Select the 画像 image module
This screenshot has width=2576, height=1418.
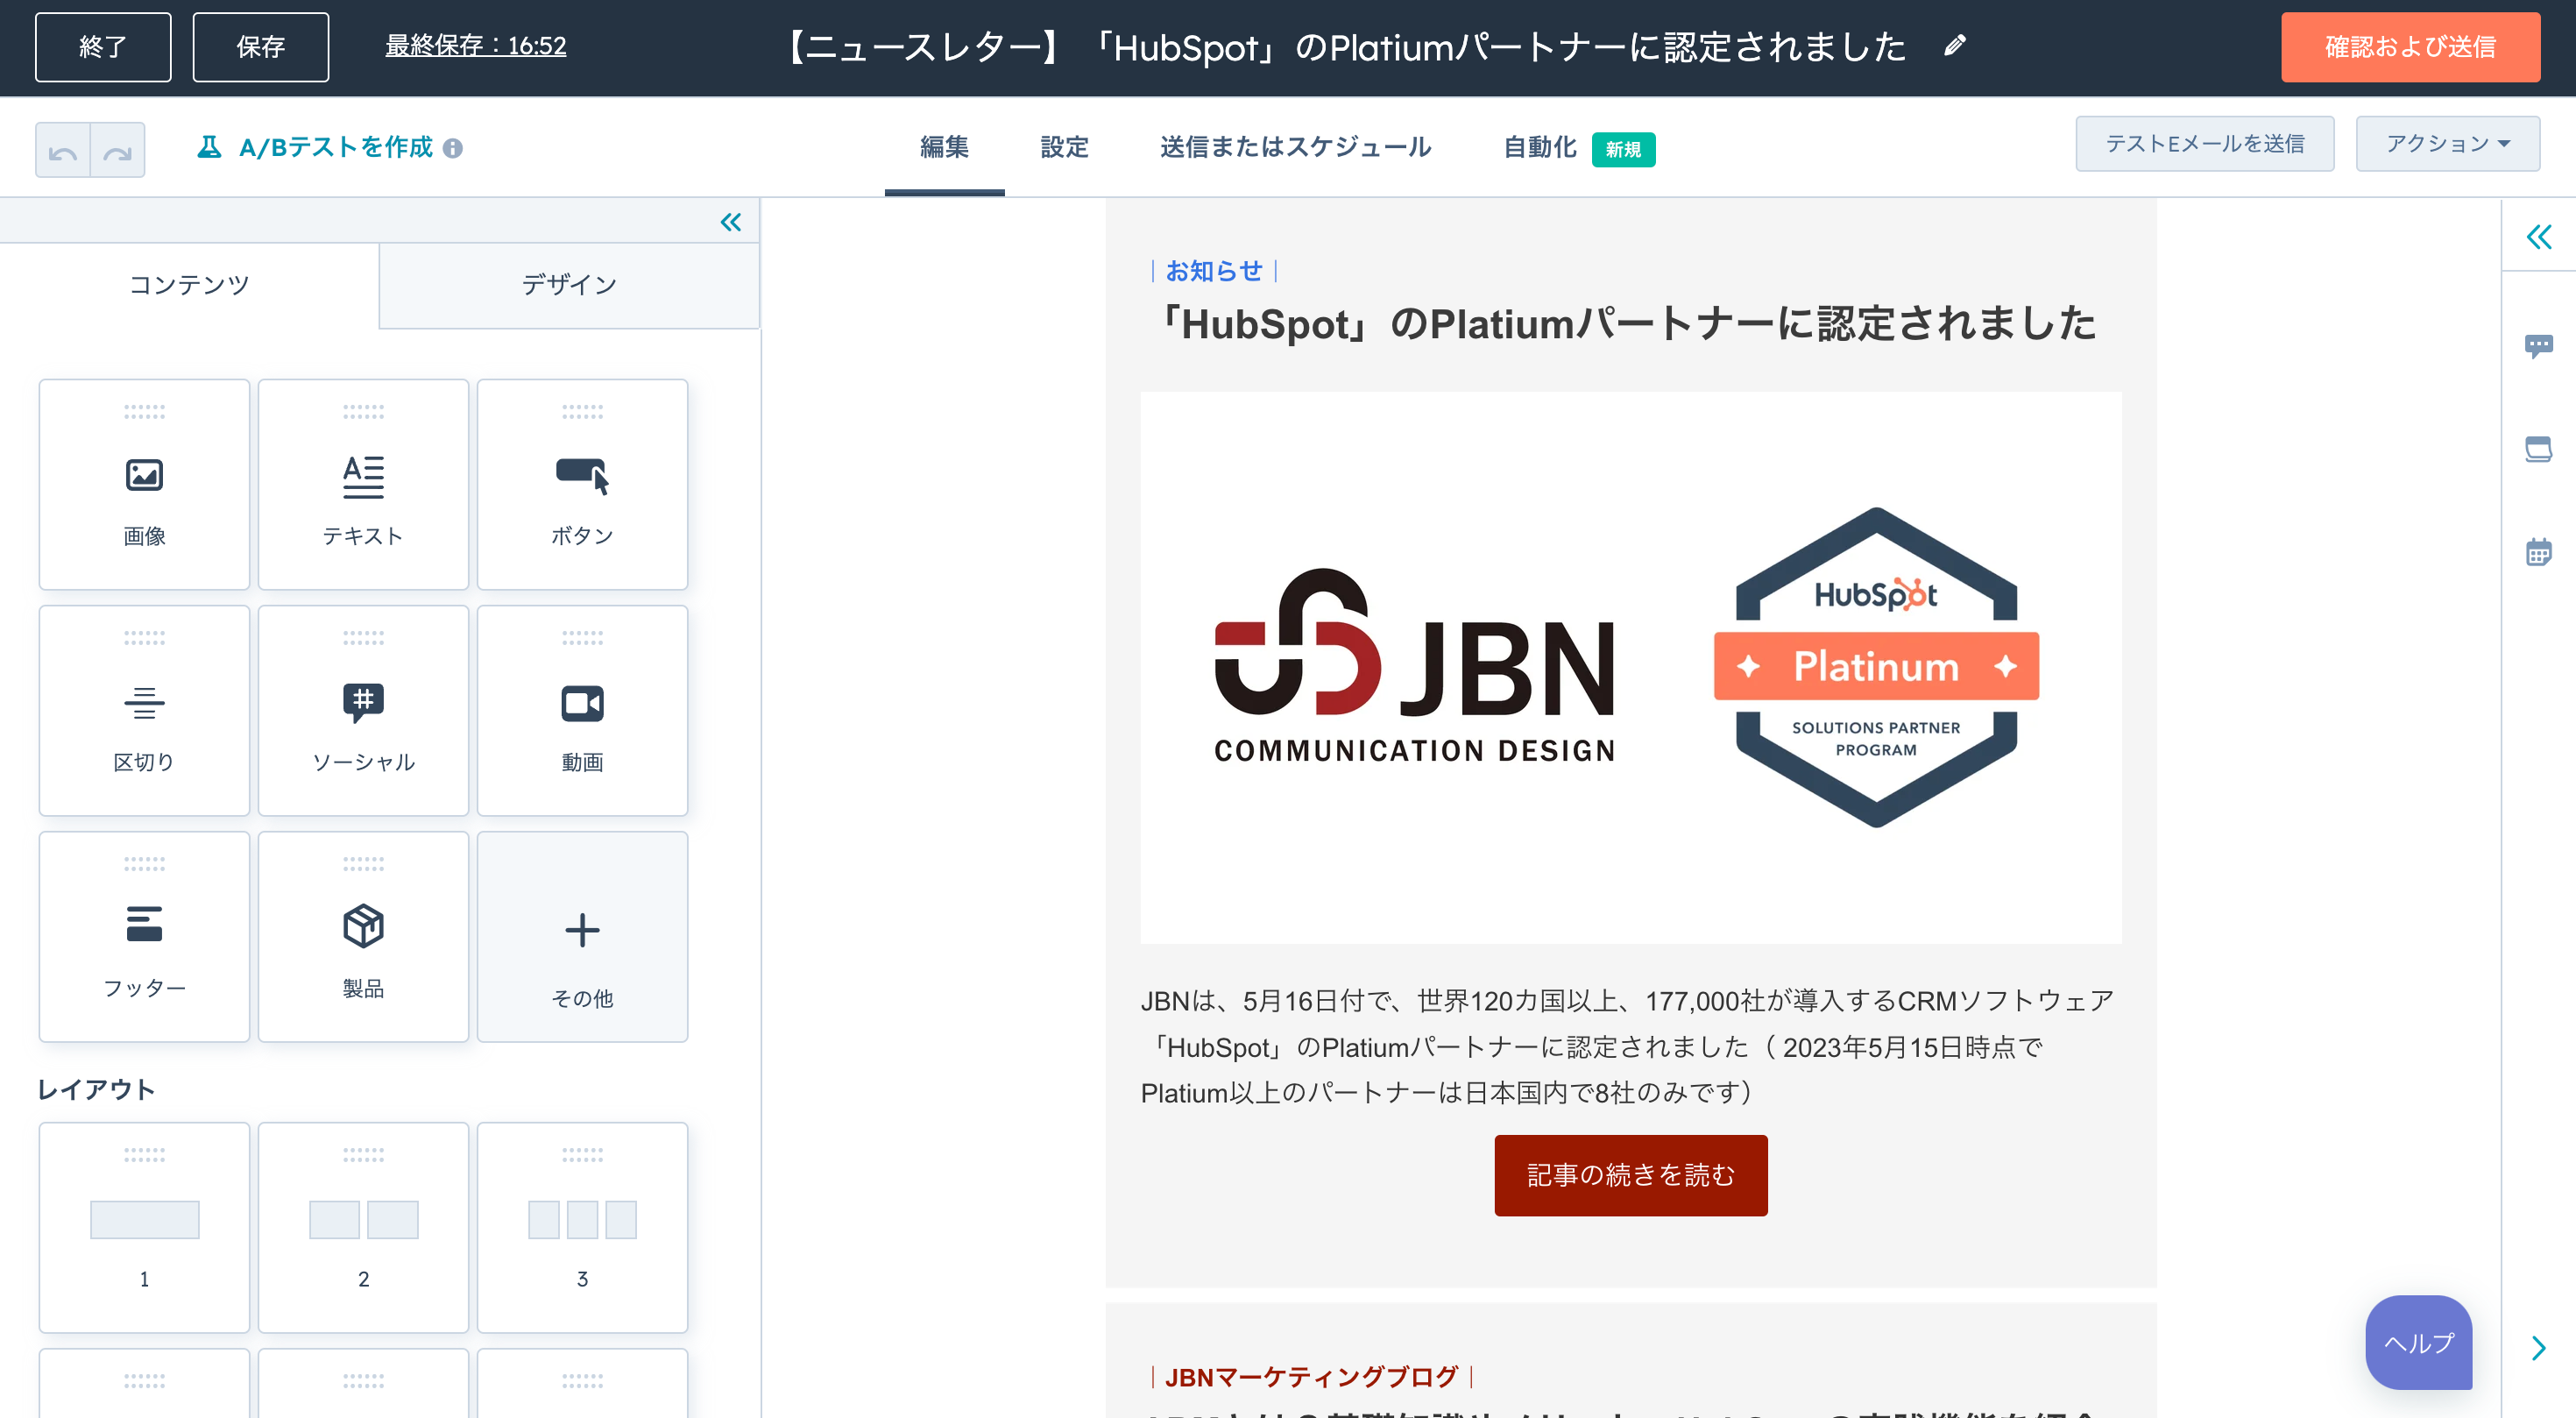pyautogui.click(x=144, y=484)
